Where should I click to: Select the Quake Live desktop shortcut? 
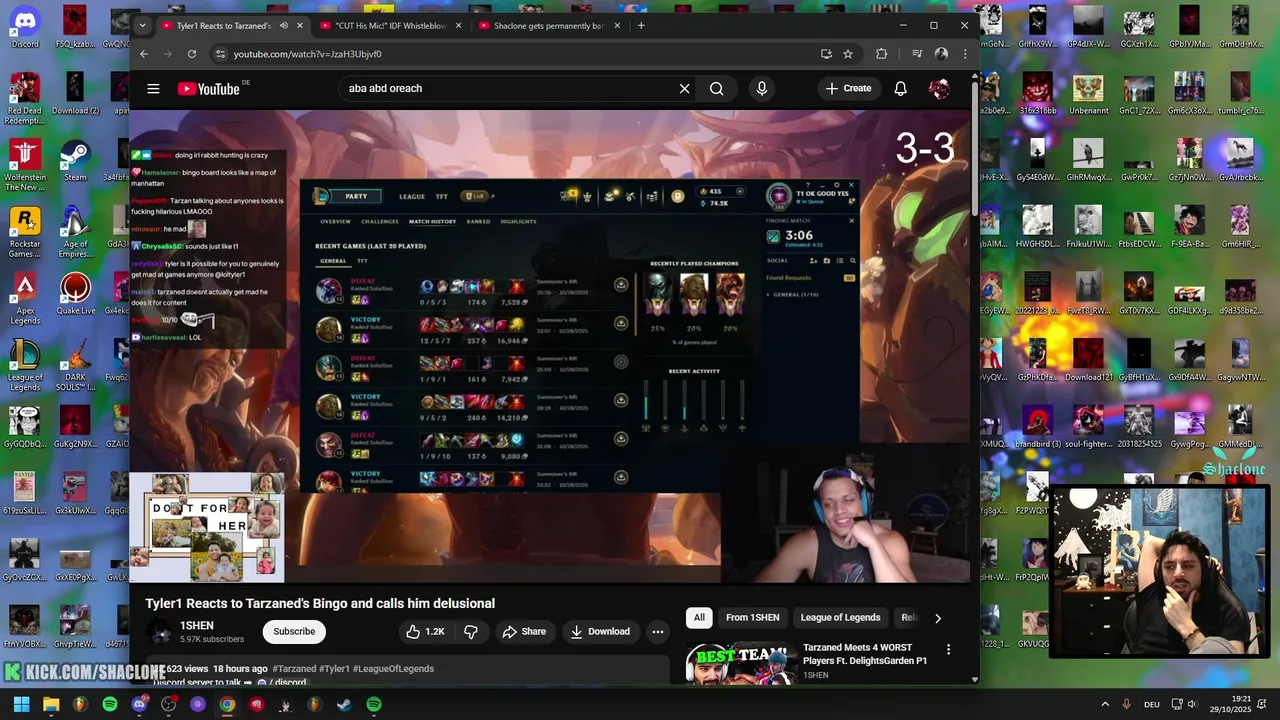pyautogui.click(x=75, y=295)
